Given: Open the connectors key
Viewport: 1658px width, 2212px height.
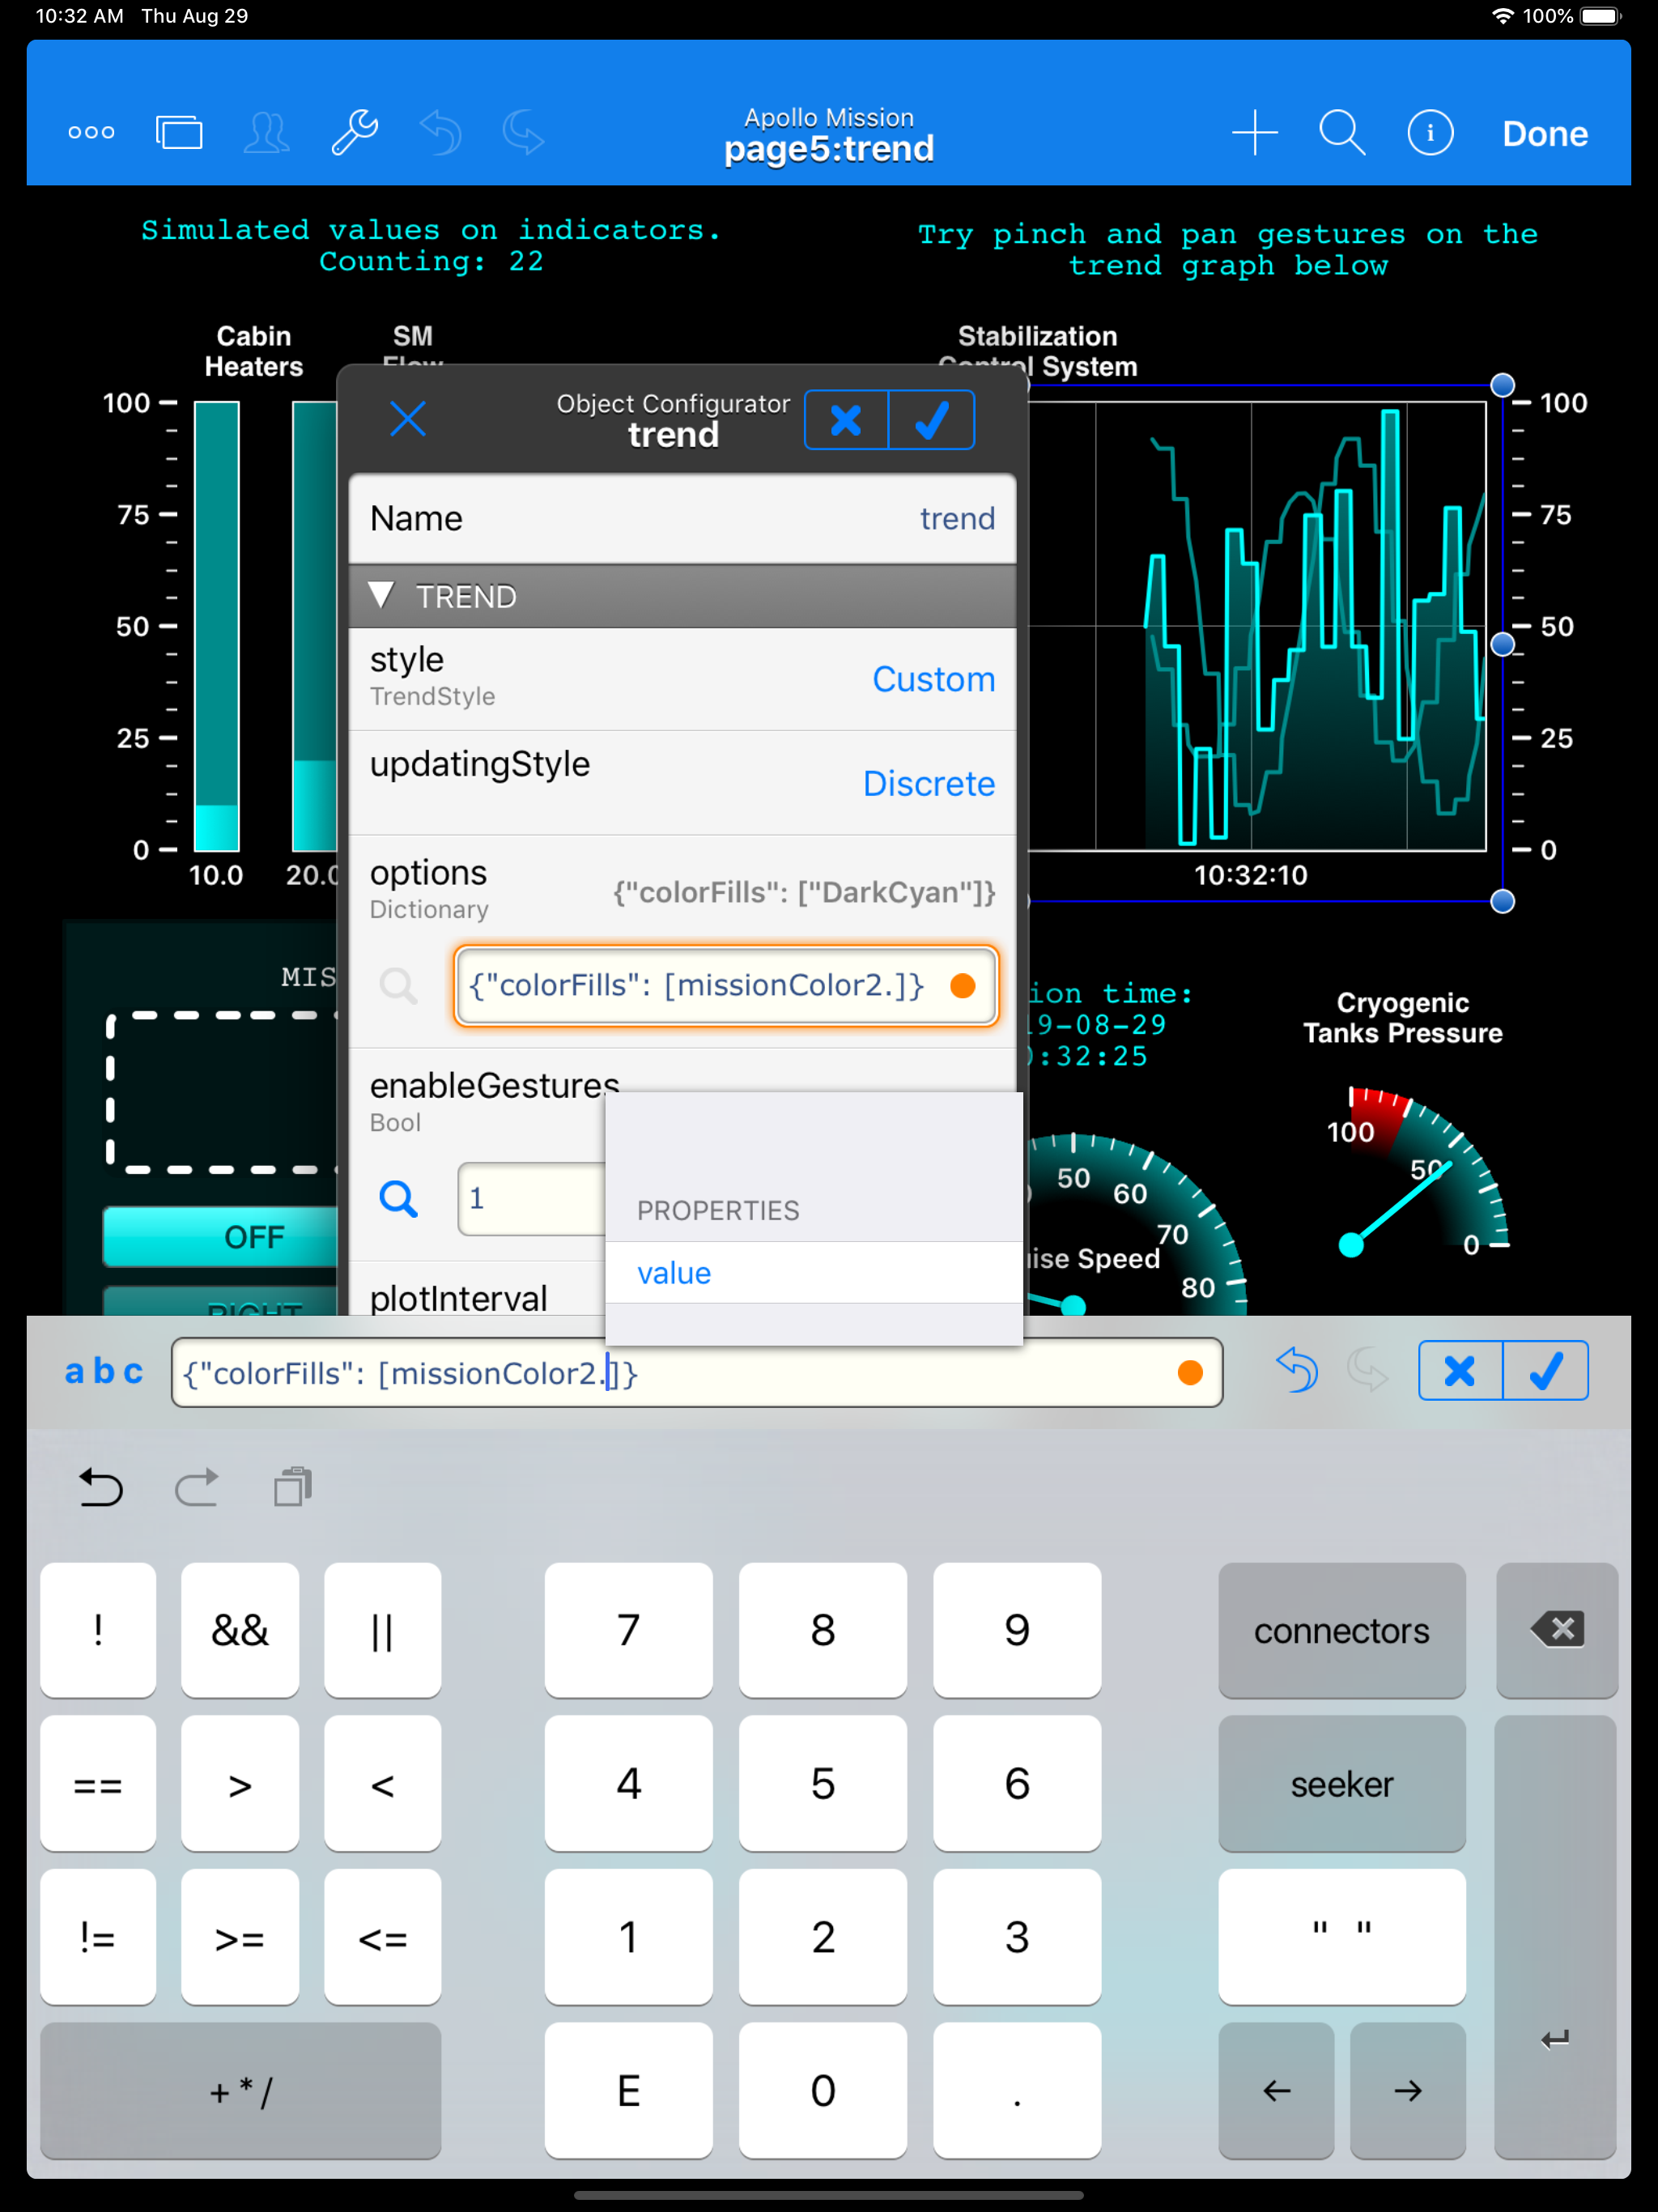Looking at the screenshot, I should pyautogui.click(x=1342, y=1631).
